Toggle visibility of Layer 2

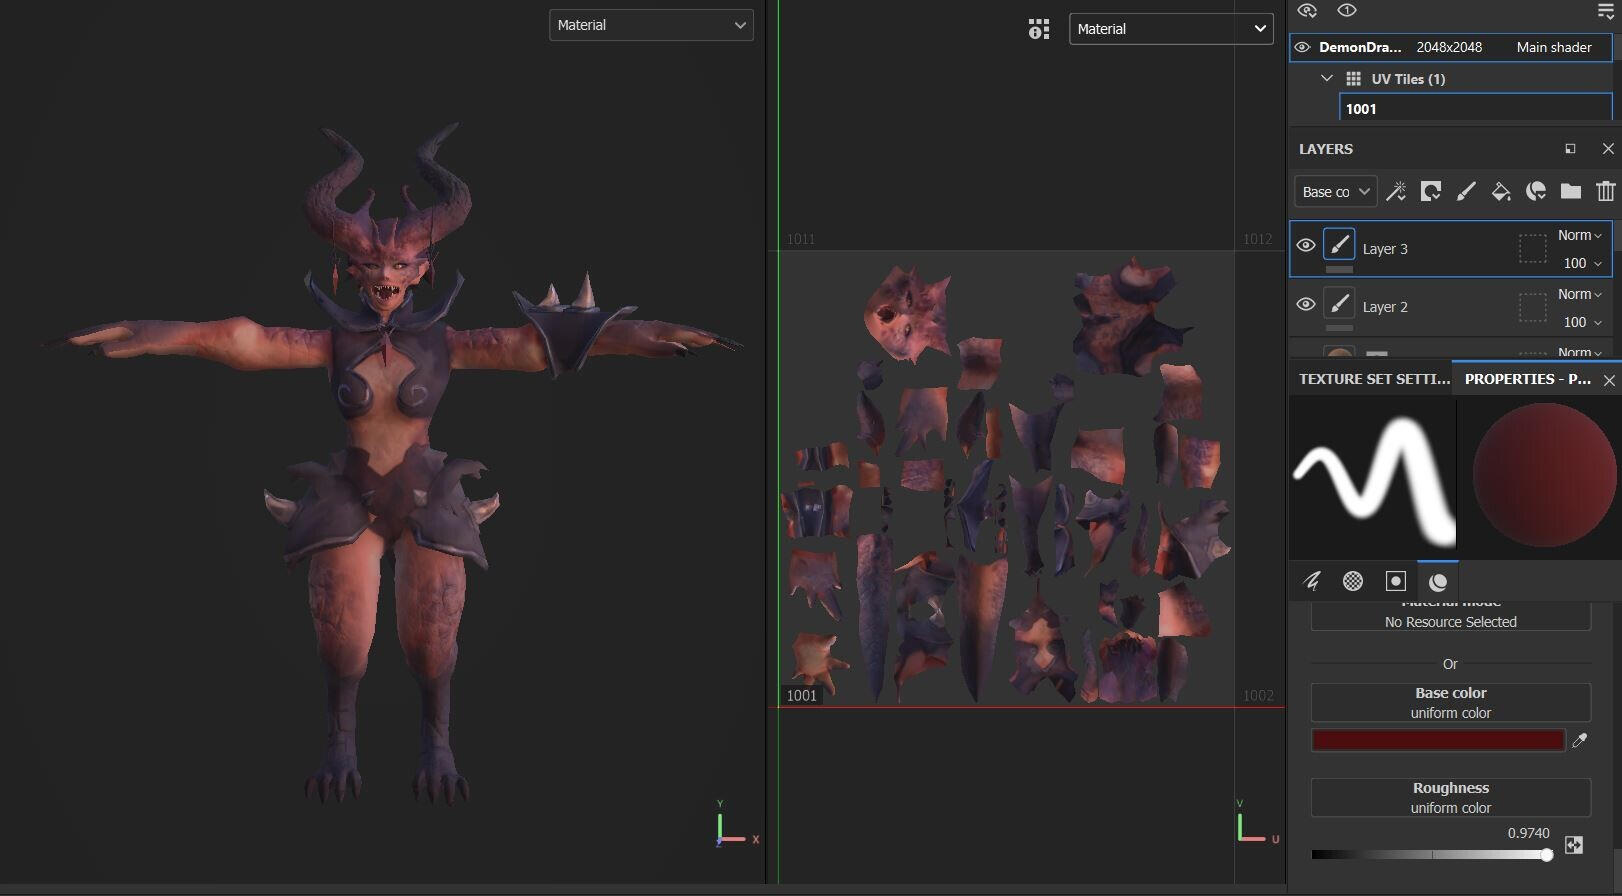click(x=1305, y=304)
